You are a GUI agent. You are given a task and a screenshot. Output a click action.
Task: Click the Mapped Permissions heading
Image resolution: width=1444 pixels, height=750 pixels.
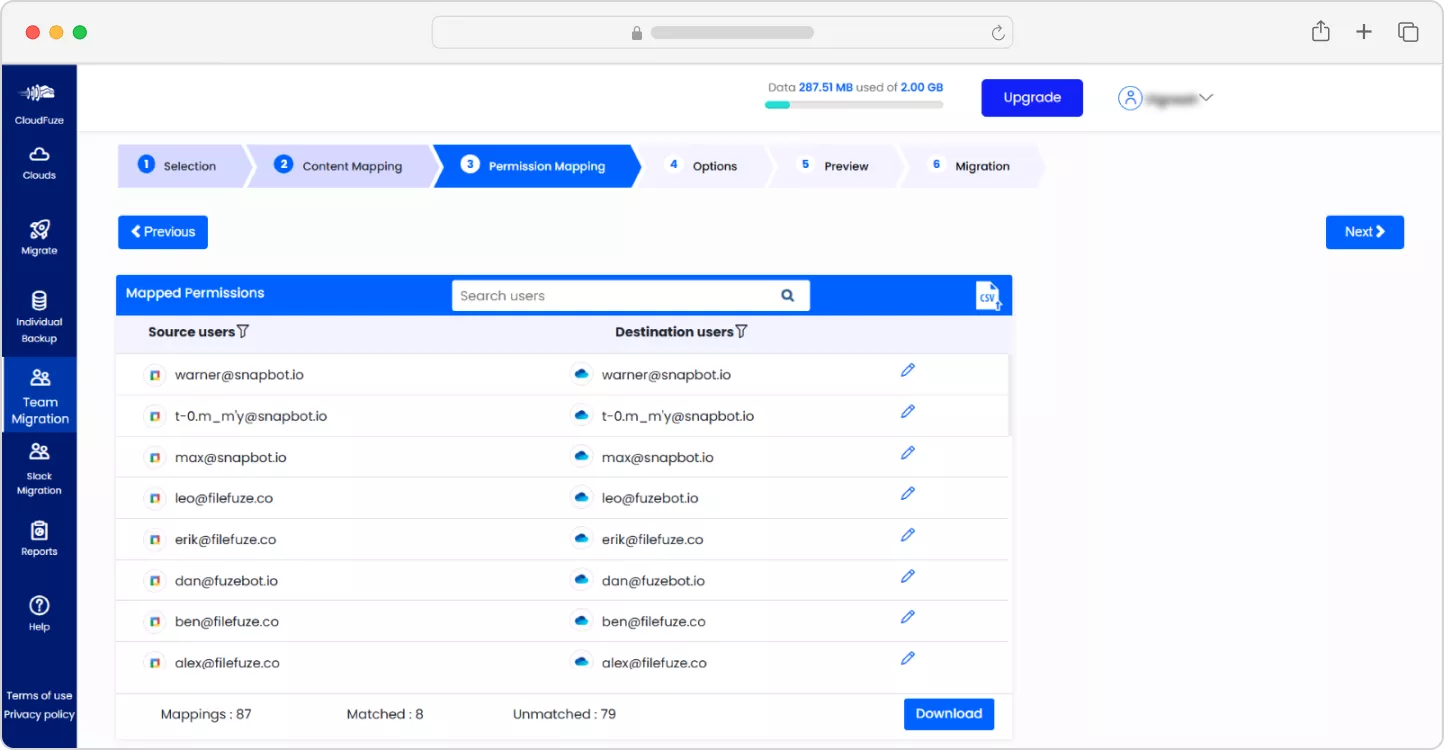click(x=195, y=293)
